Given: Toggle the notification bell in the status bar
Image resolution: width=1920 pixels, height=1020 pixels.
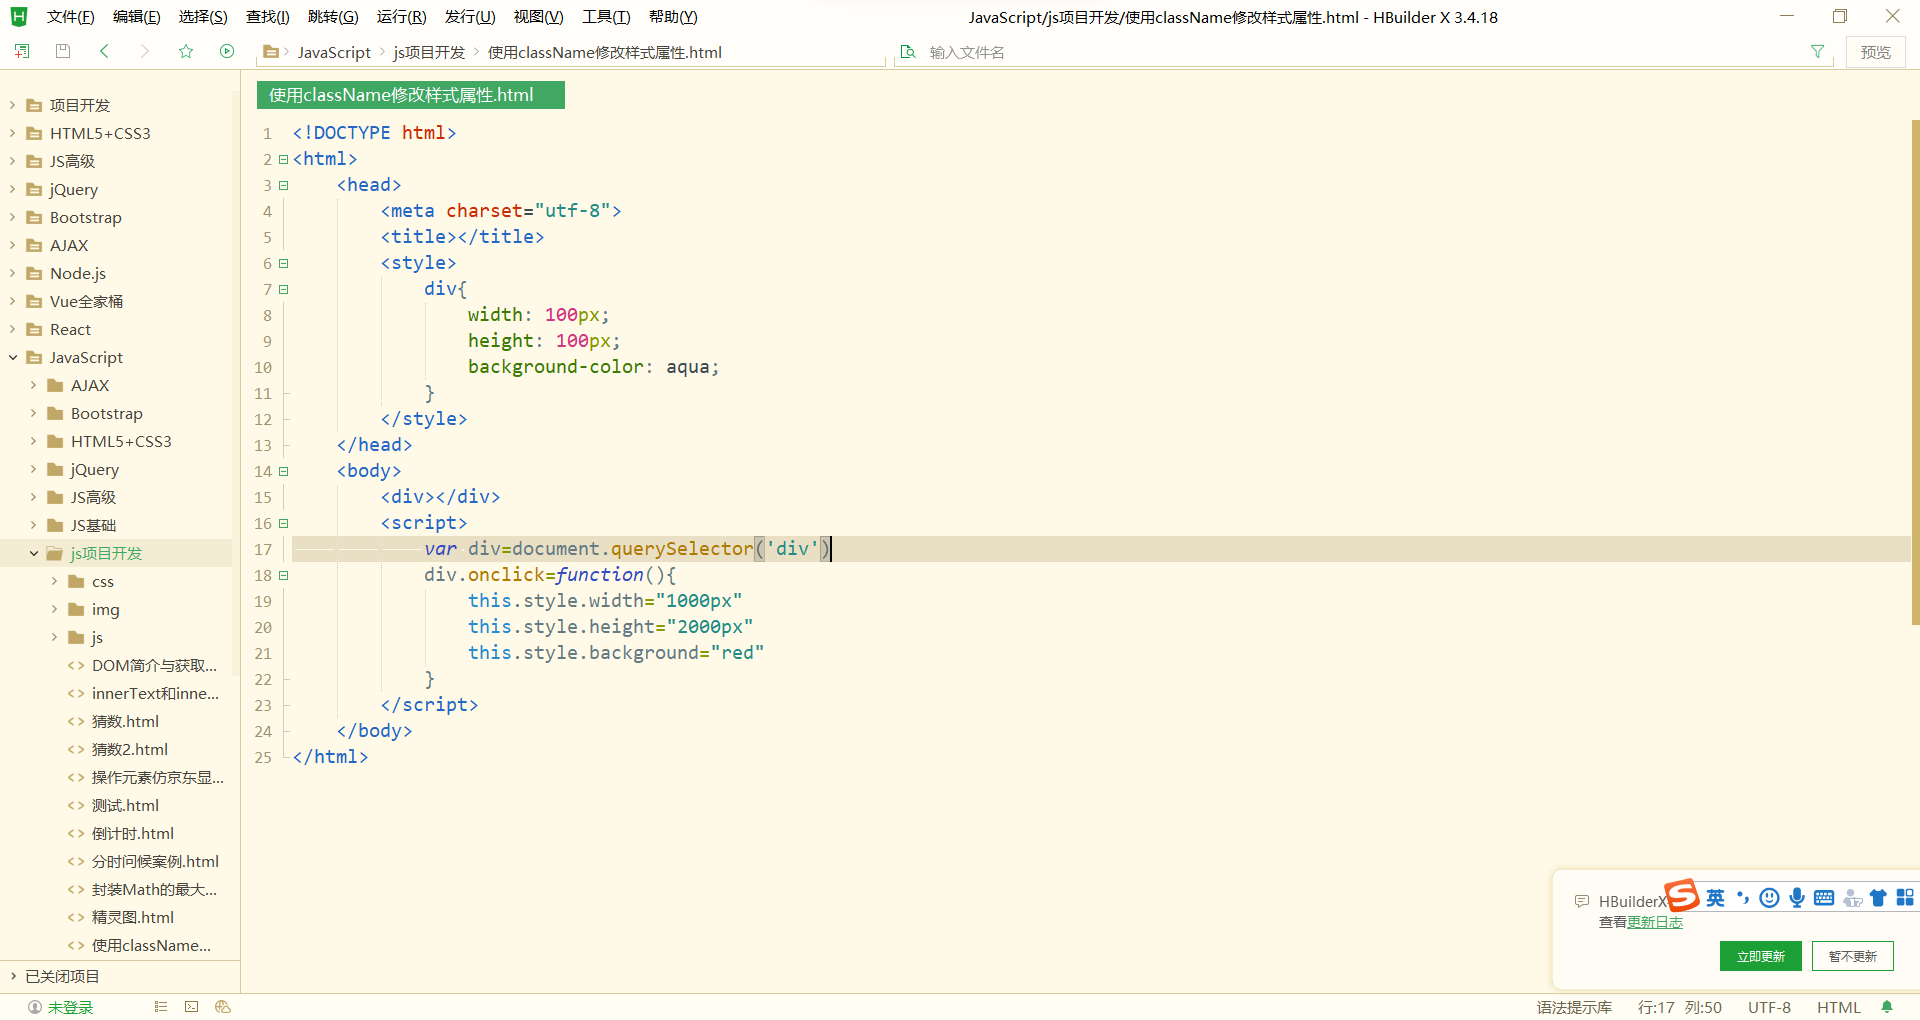Looking at the screenshot, I should click(1888, 1007).
